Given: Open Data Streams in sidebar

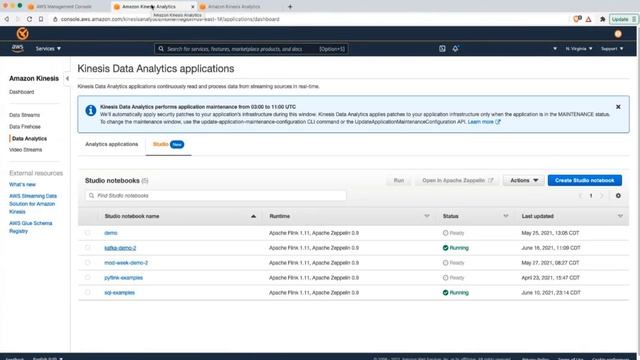Looking at the screenshot, I should pos(24,115).
